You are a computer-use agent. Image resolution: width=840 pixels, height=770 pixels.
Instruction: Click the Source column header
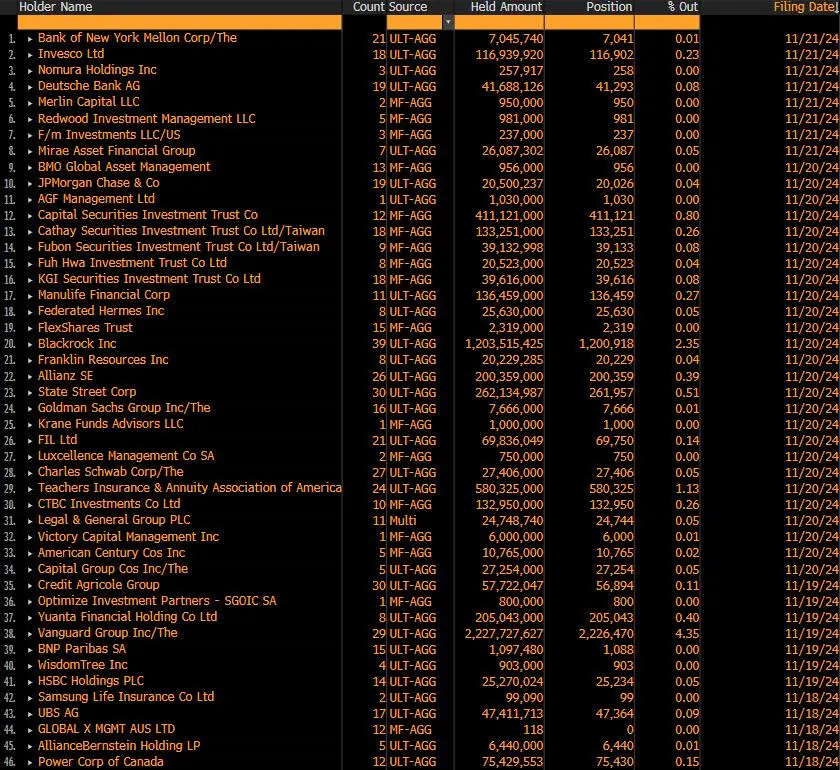[x=408, y=7]
